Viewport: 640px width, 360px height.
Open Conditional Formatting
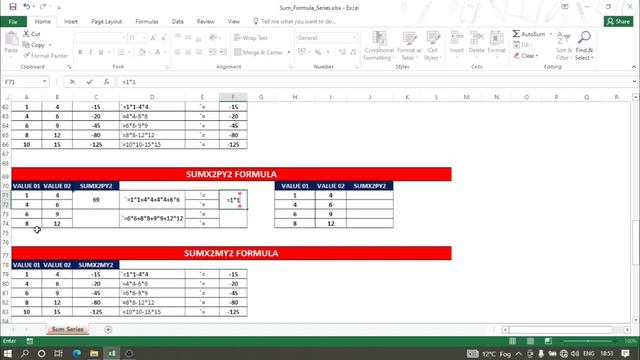pyautogui.click(x=379, y=46)
